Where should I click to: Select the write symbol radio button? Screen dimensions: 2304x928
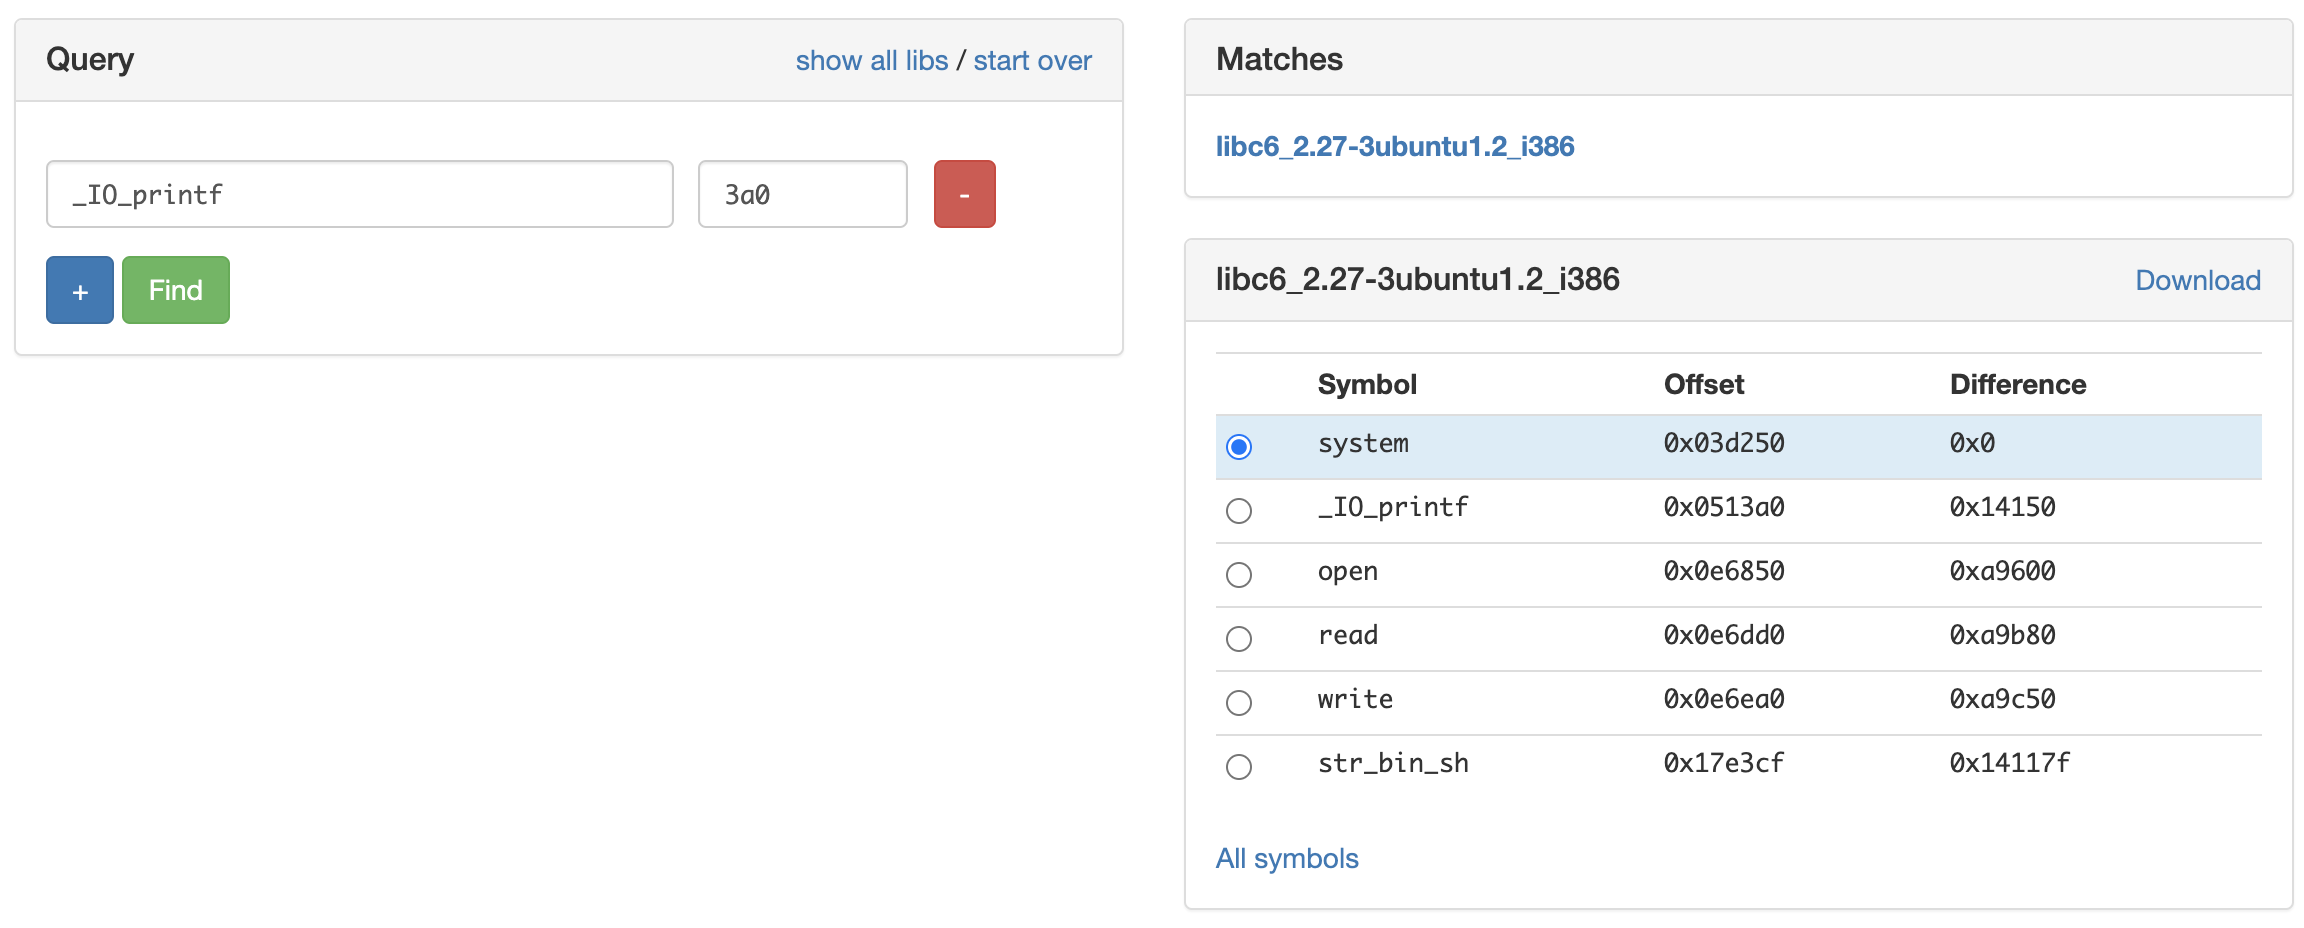point(1239,702)
